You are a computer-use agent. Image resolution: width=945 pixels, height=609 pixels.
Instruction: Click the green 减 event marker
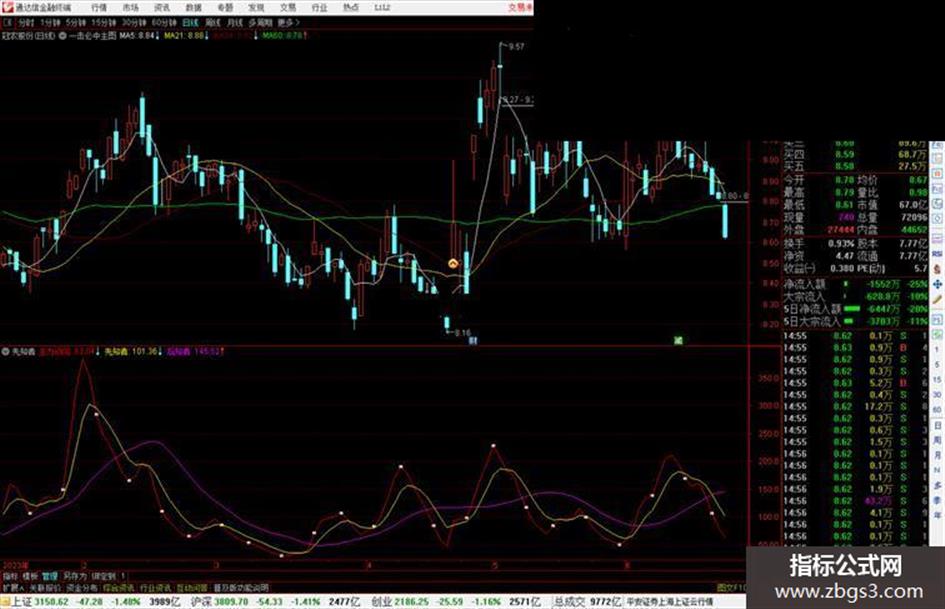pos(678,341)
